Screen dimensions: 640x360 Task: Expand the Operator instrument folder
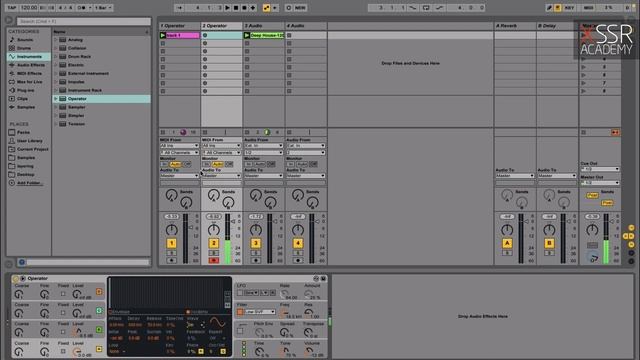point(56,99)
